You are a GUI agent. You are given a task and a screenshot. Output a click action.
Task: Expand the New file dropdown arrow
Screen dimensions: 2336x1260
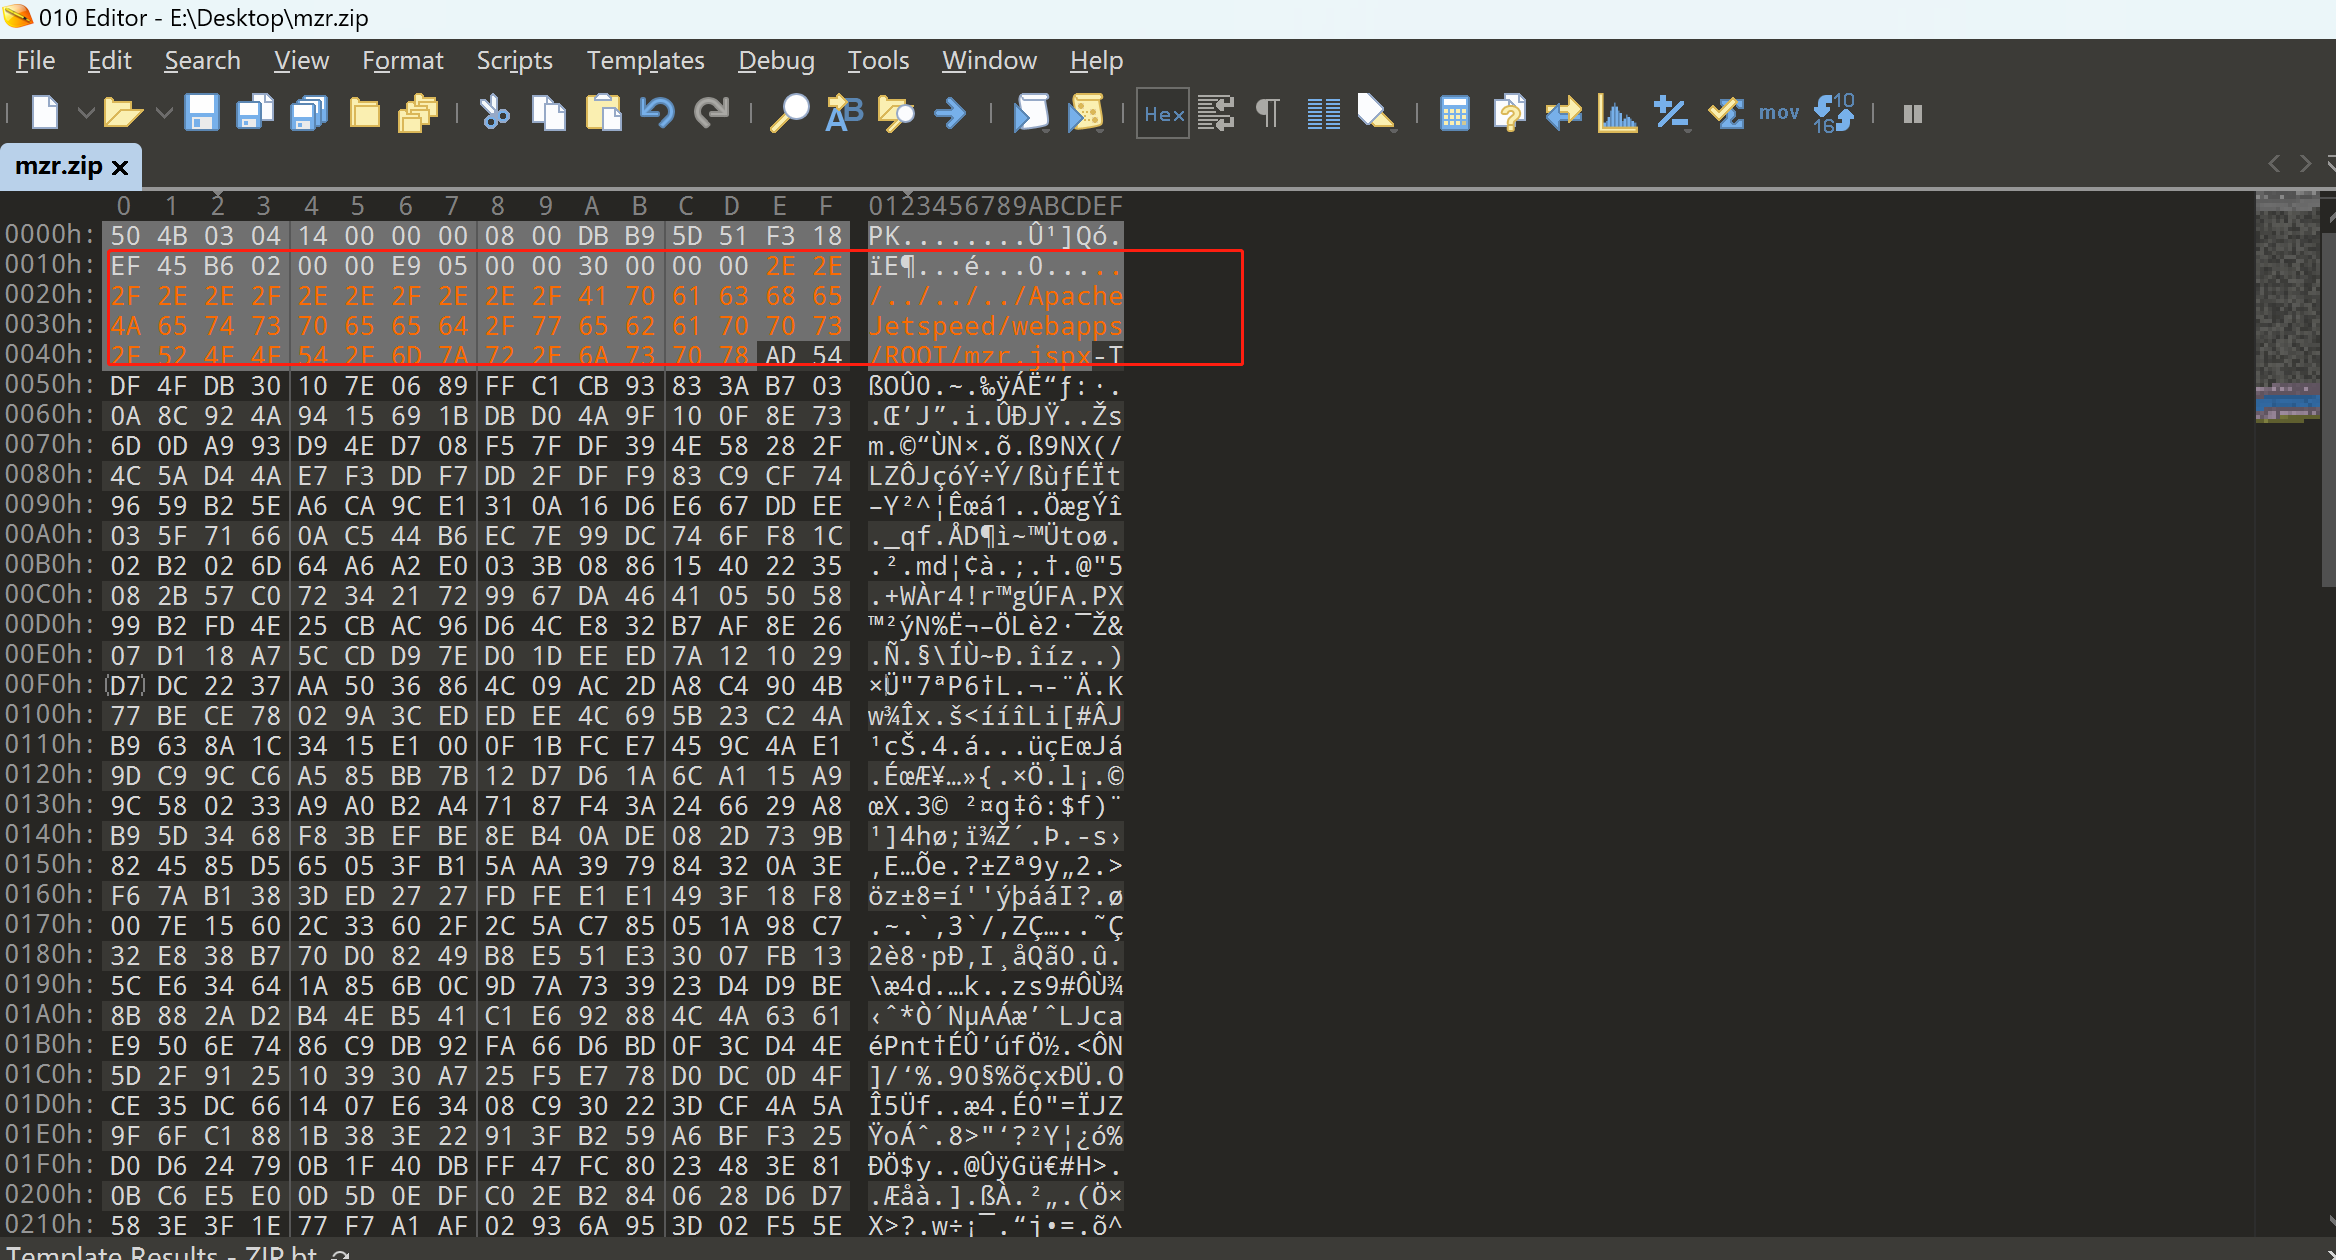pyautogui.click(x=86, y=113)
